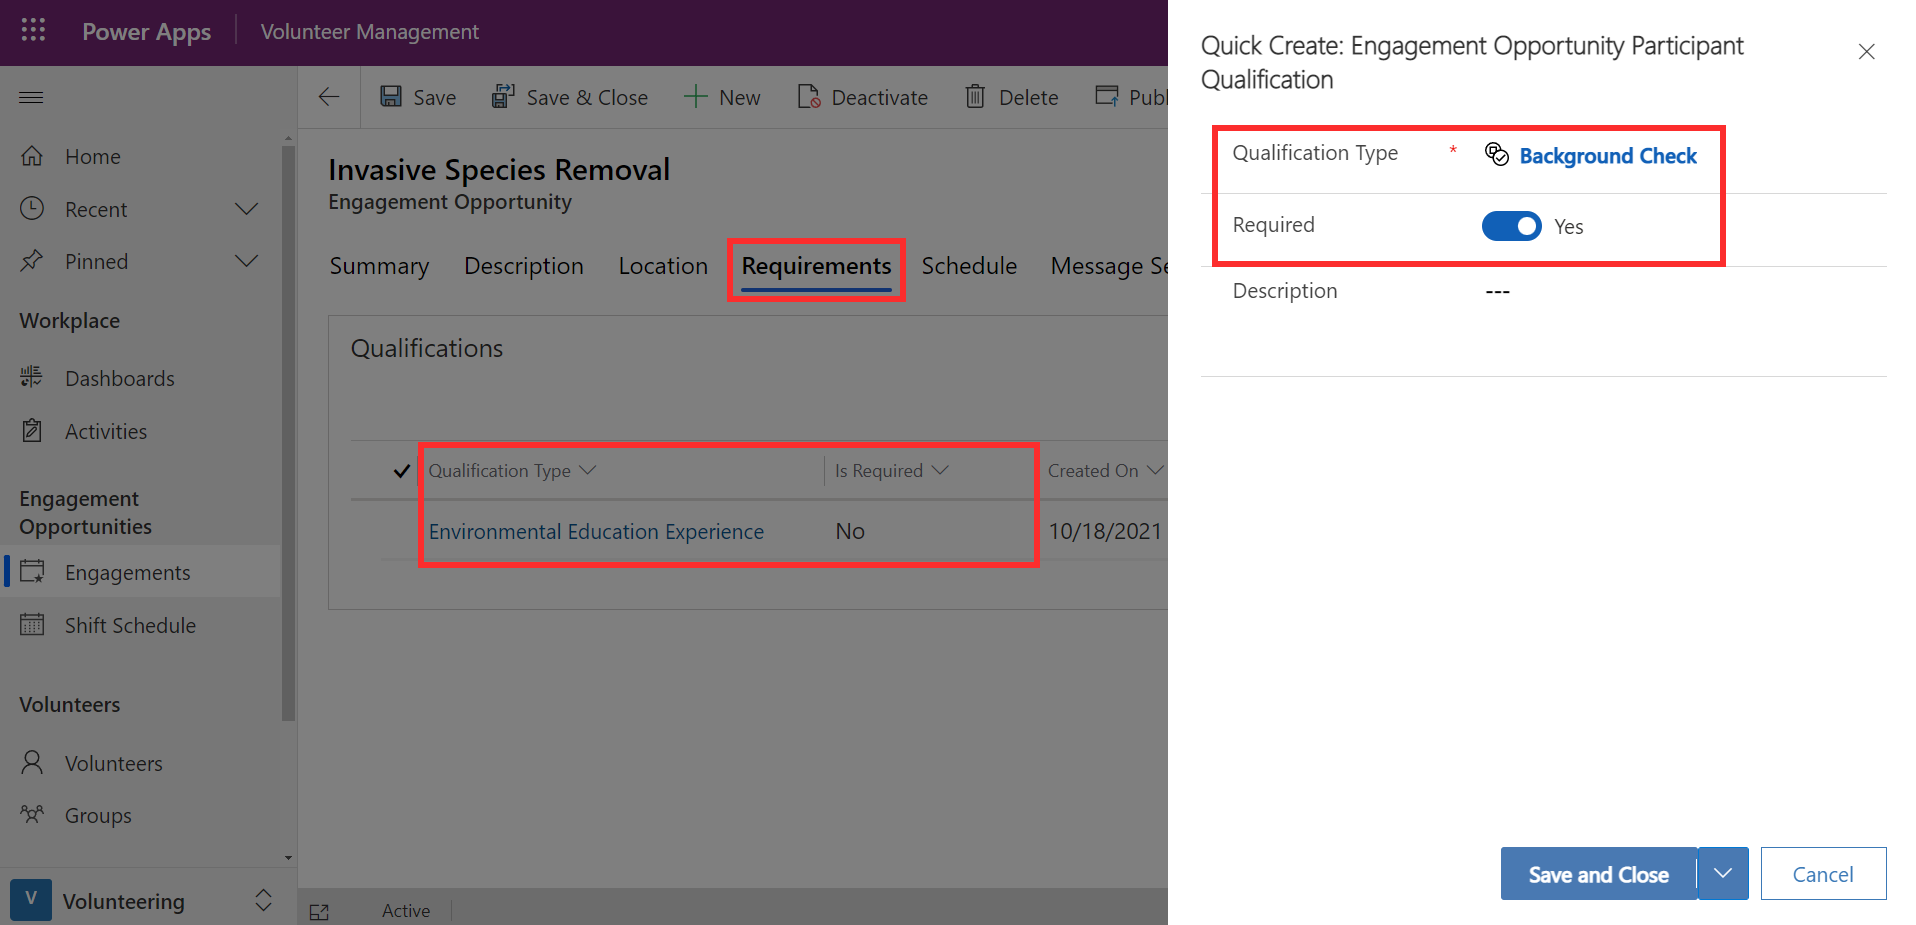Viewport: 1916px width, 925px height.
Task: Click the 10/18/2021 created date cell
Action: point(1104,531)
